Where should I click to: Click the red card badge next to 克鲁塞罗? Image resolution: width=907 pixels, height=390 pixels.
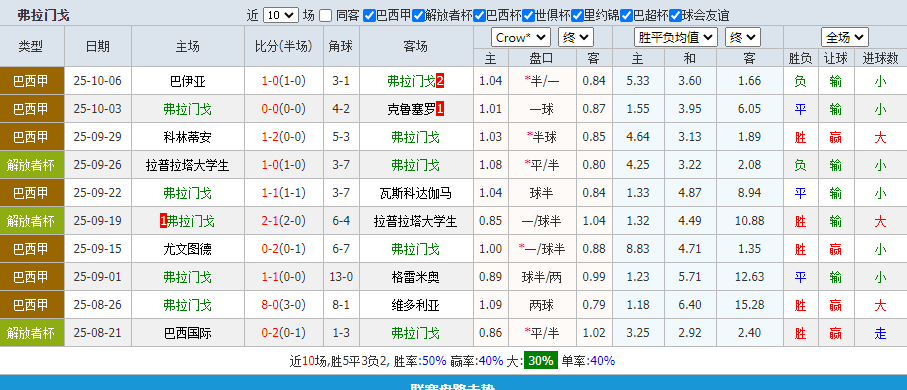pyautogui.click(x=440, y=109)
